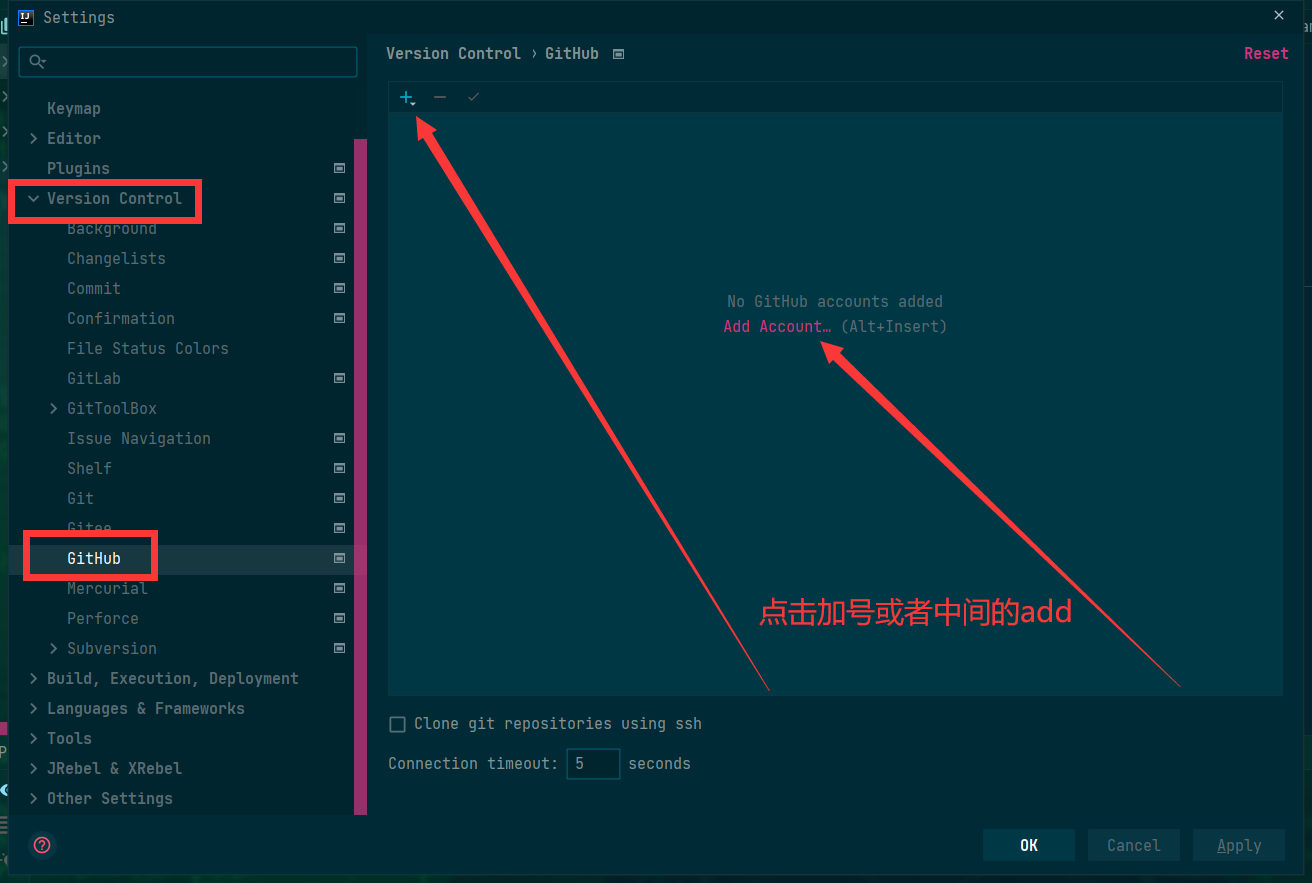Select the Mercurial settings entry
1312x883 pixels.
[107, 588]
